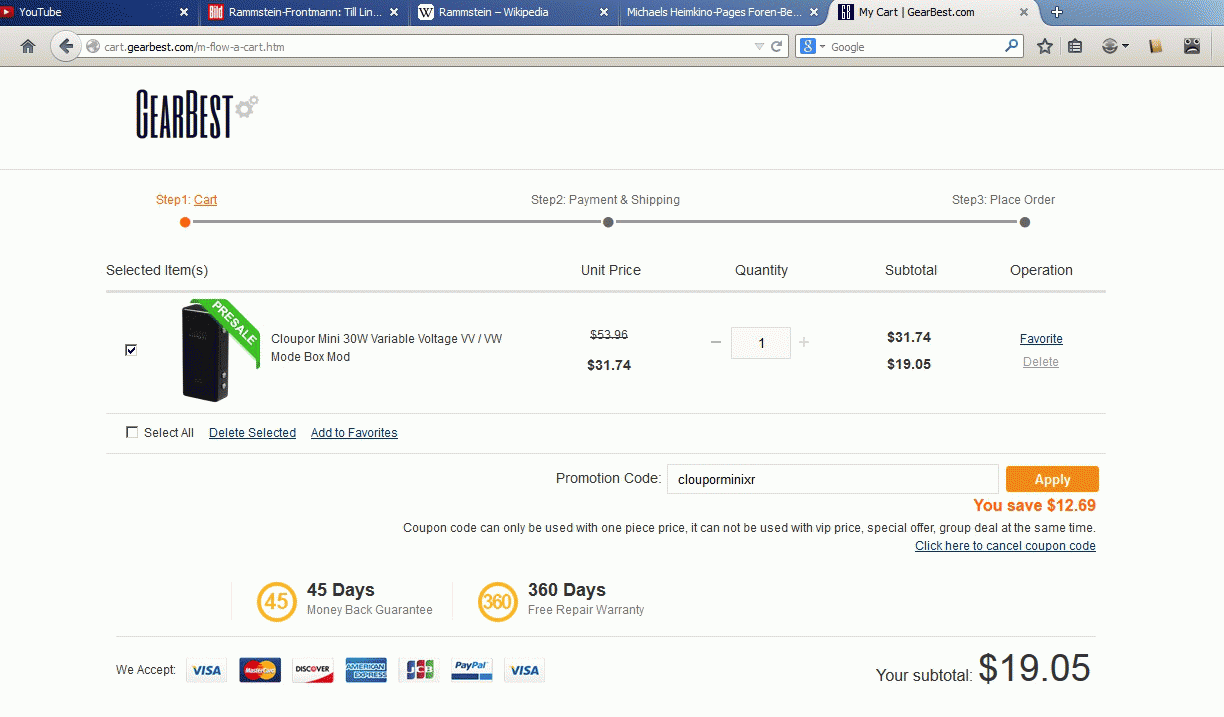
Task: Tick the Select All checkbox
Action: coord(132,433)
